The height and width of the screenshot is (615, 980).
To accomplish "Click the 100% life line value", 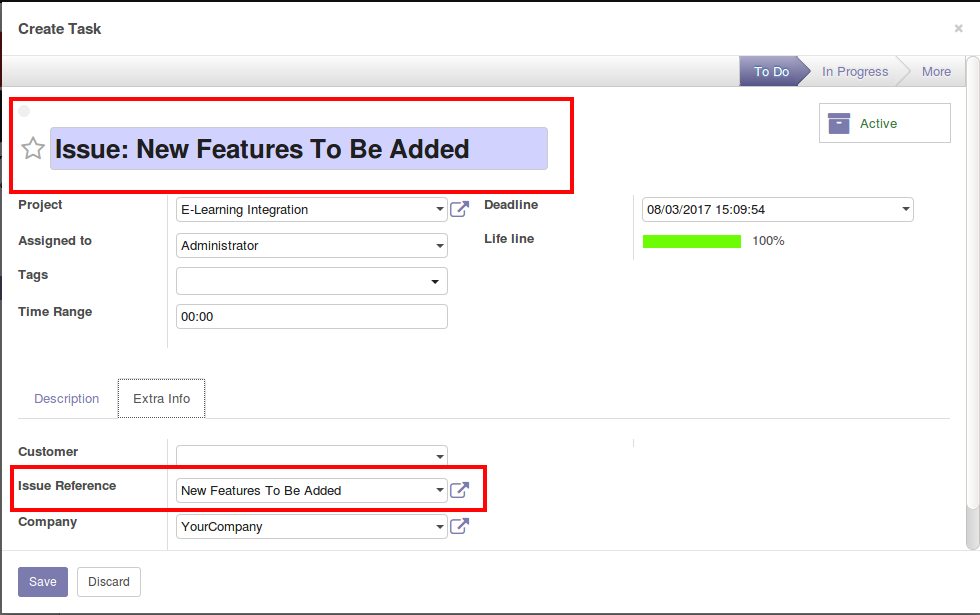I will pyautogui.click(x=768, y=241).
